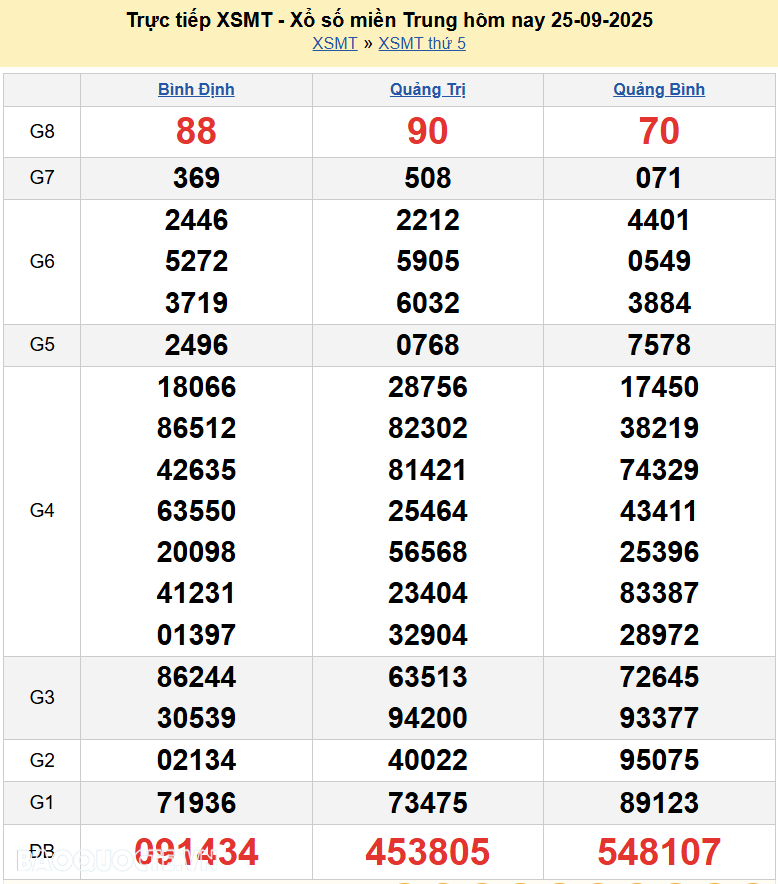Open the Quảng Trị province link
The height and width of the screenshot is (884, 778).
(x=428, y=89)
